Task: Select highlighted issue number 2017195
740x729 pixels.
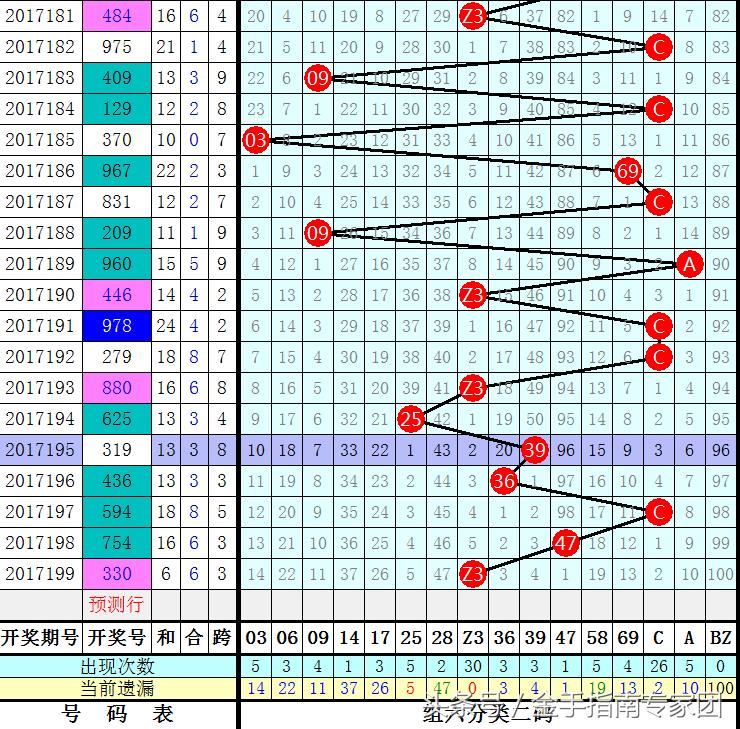Action: (40, 450)
